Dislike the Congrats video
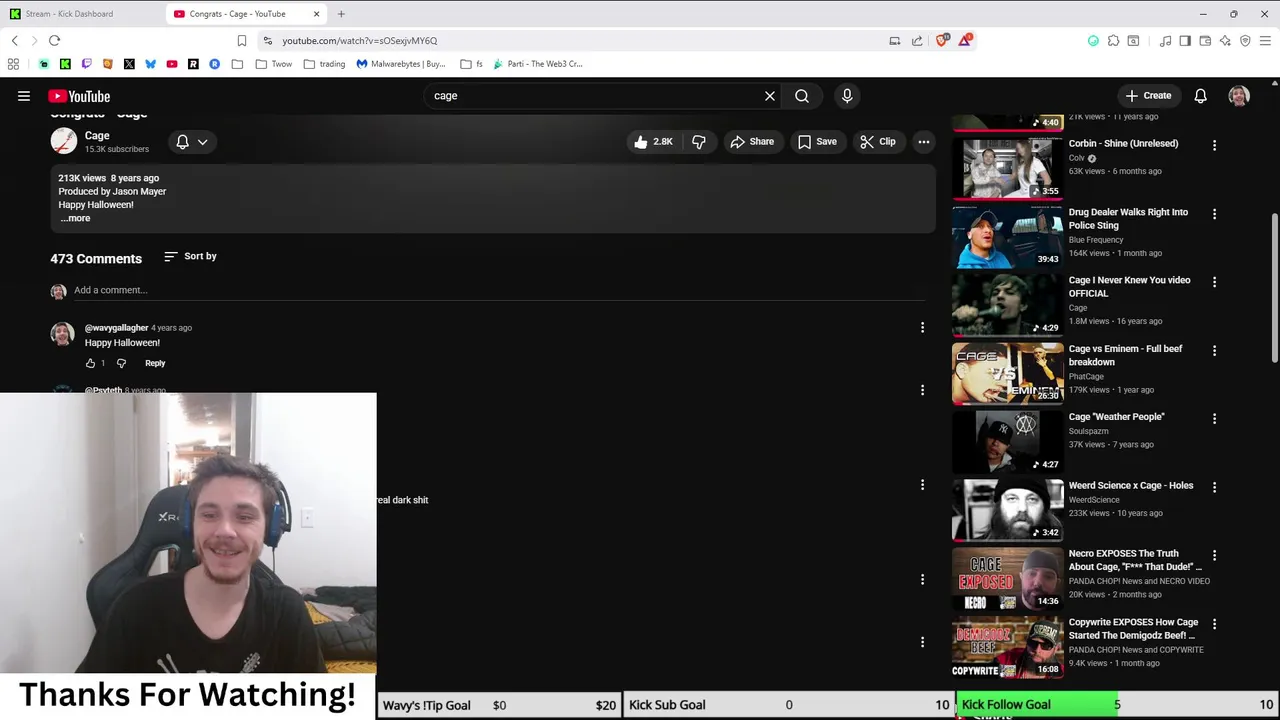The image size is (1280, 720). point(699,142)
